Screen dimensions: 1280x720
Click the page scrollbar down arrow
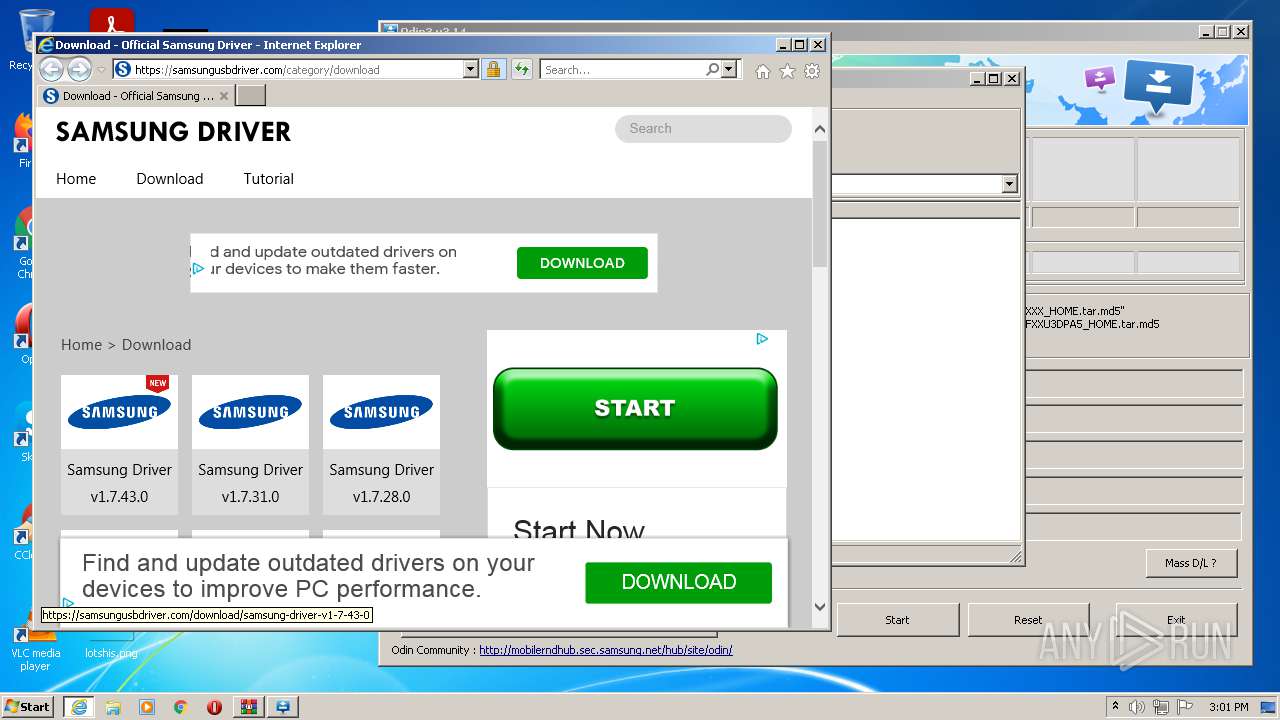point(820,606)
